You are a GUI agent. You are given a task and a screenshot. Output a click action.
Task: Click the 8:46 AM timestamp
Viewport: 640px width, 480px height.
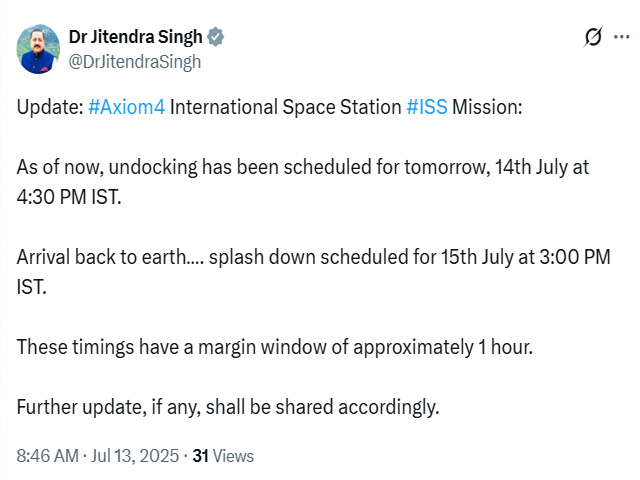click(x=48, y=456)
